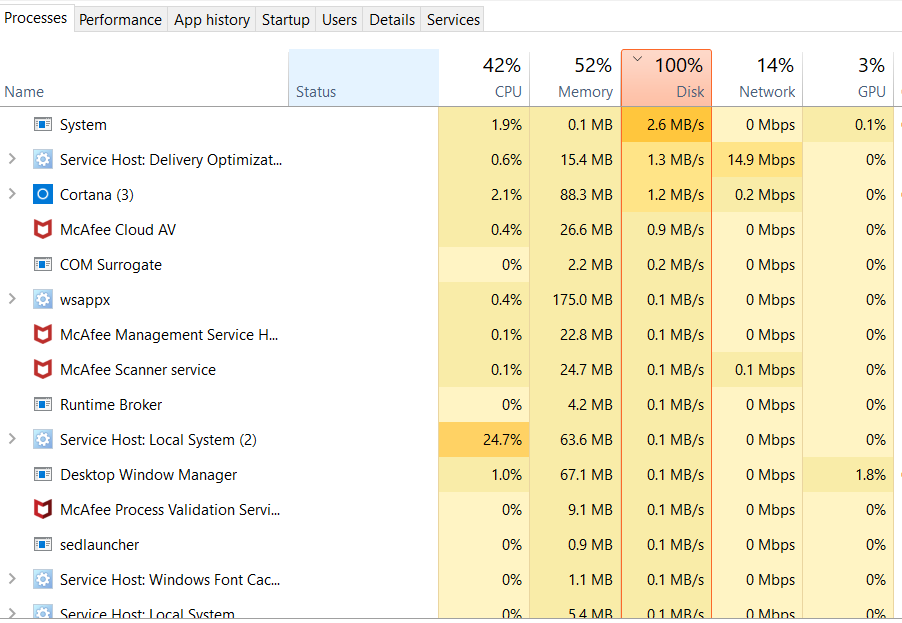This screenshot has height=623, width=902.
Task: Click the McAfee Cloud AV shield icon
Action: (x=43, y=230)
